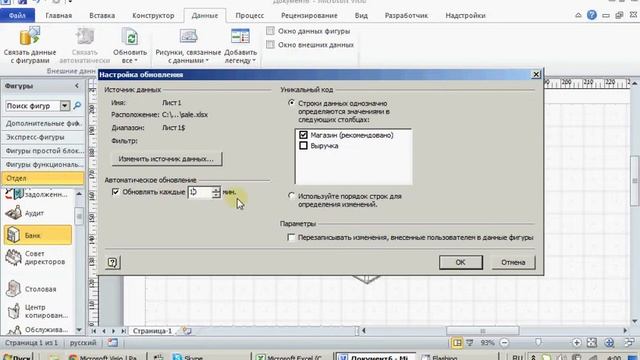Uncheck the Магазин (рекомендовано) checkbox
This screenshot has width=640, height=360.
[303, 135]
